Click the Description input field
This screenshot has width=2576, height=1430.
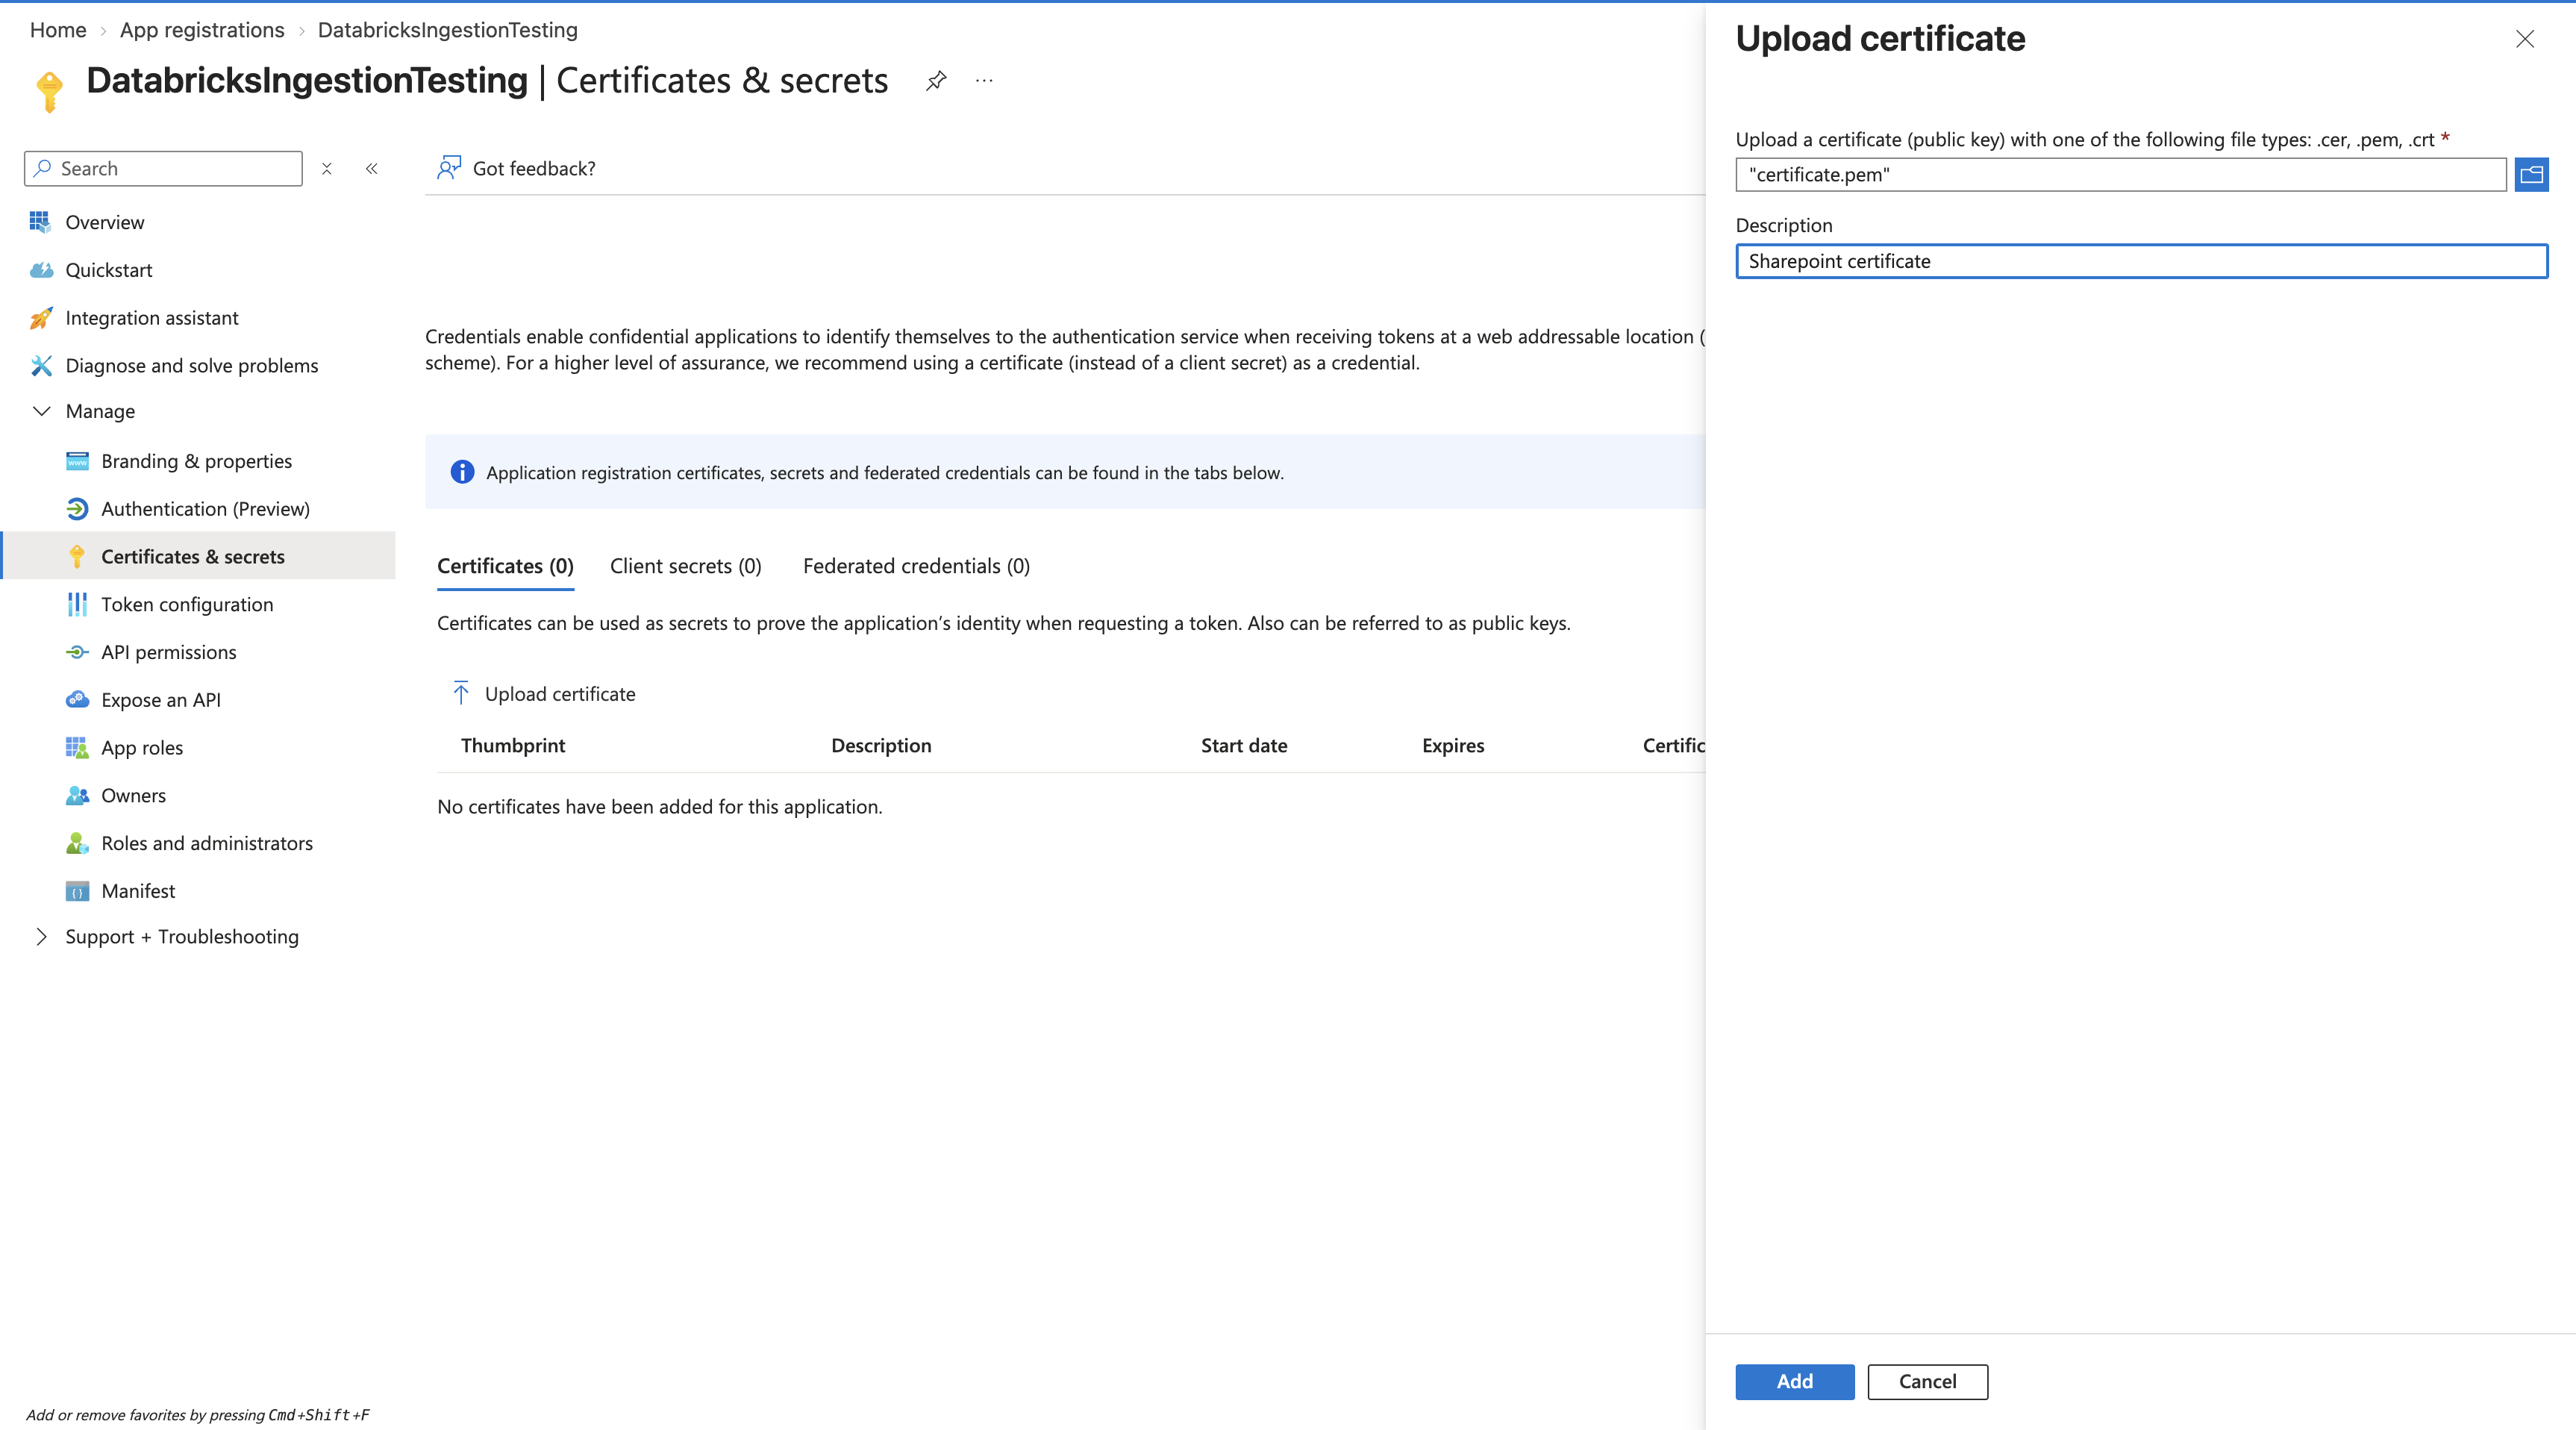(2141, 261)
